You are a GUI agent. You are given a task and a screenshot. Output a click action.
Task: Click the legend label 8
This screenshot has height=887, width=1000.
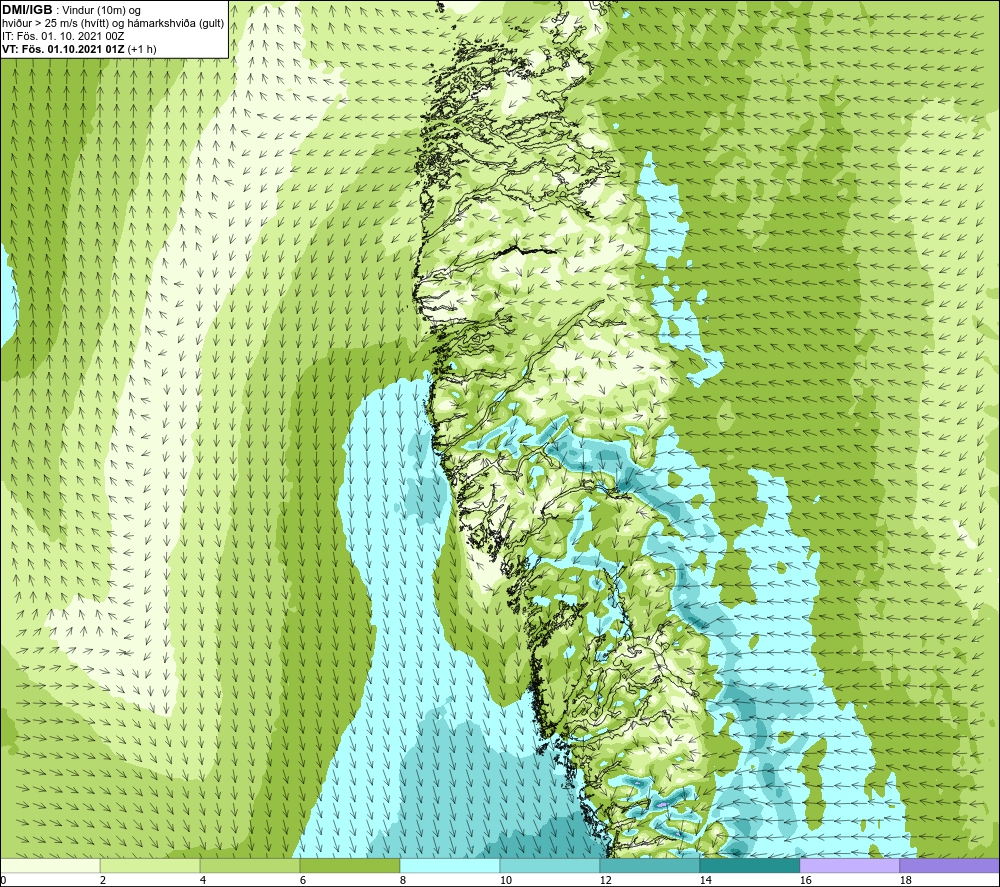403,880
